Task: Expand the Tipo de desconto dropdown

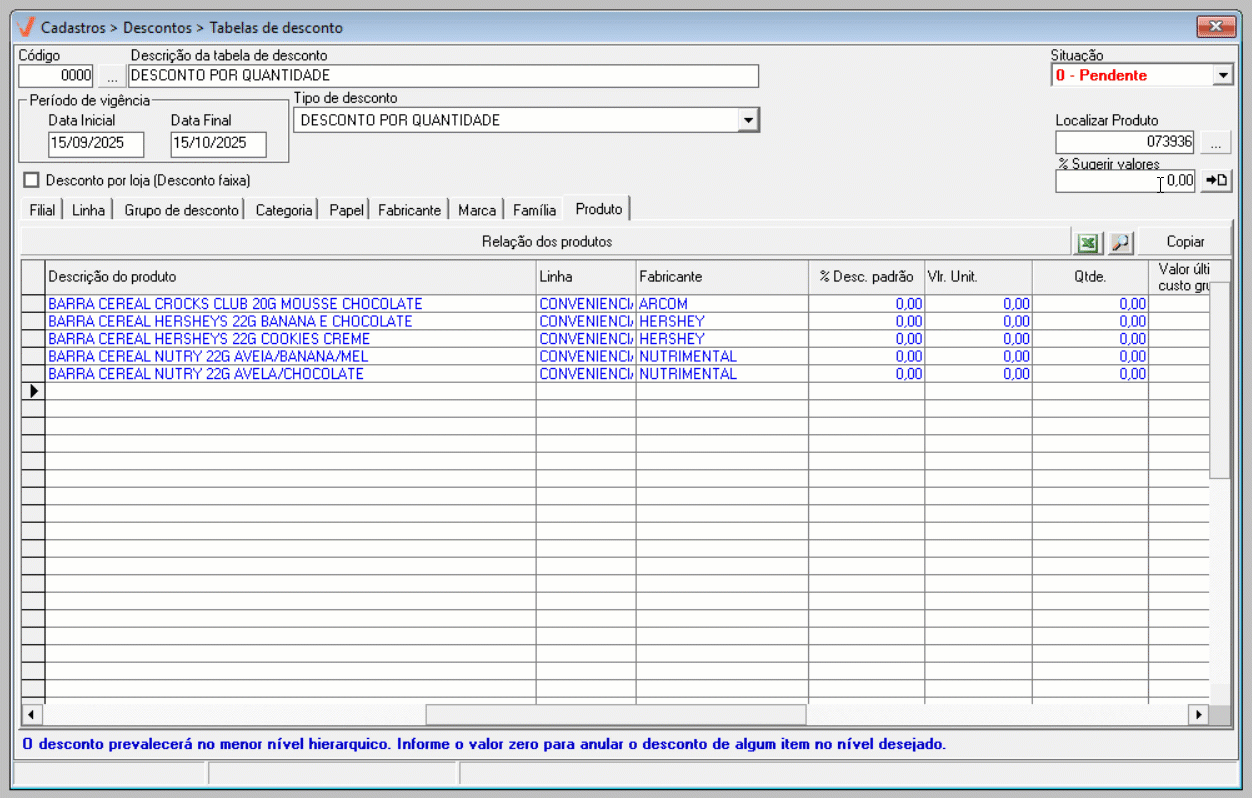Action: tap(748, 120)
